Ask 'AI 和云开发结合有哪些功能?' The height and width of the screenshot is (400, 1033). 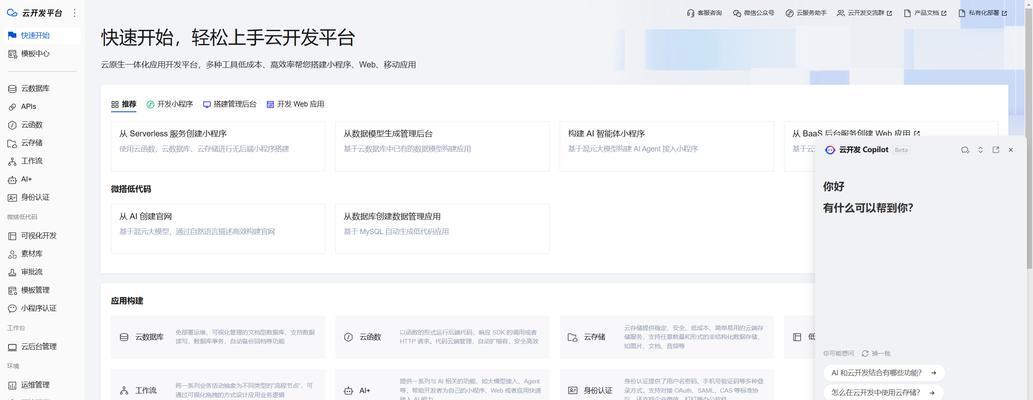(883, 373)
